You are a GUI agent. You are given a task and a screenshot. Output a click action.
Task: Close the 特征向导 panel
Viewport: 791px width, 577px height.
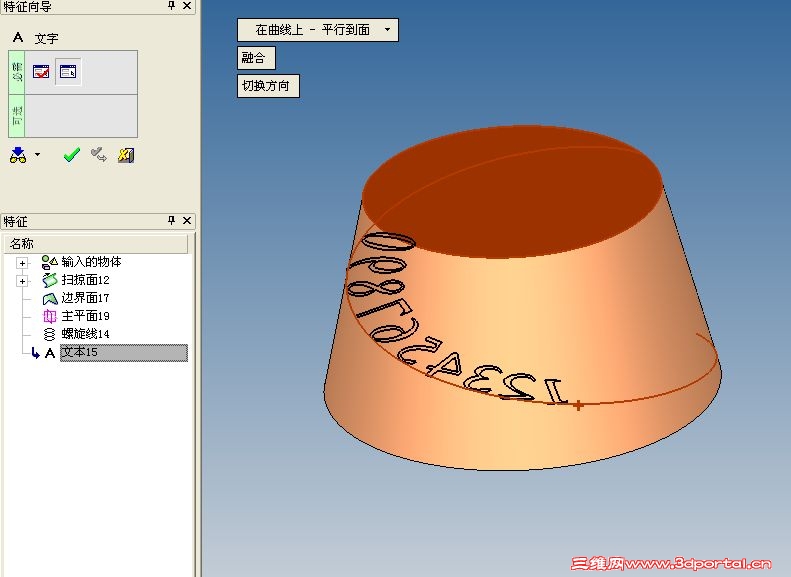(187, 6)
